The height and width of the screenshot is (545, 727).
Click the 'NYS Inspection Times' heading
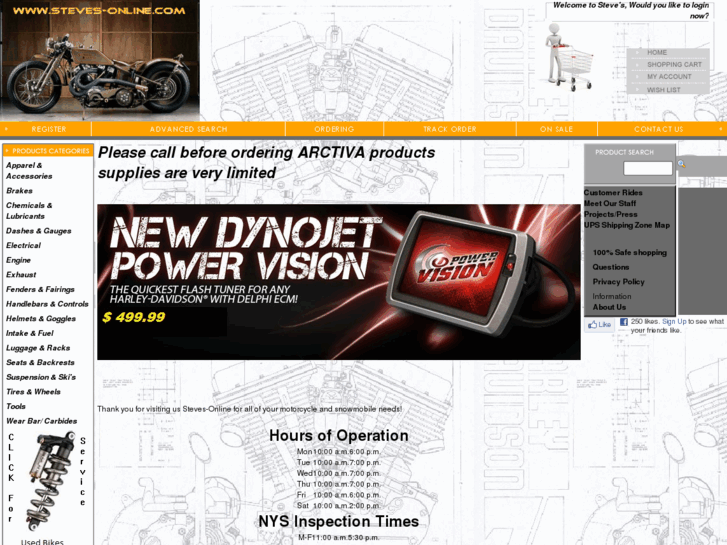tap(339, 521)
